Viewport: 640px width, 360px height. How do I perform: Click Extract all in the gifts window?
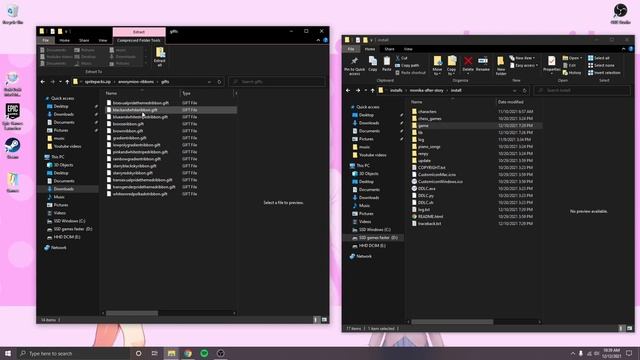pos(160,57)
